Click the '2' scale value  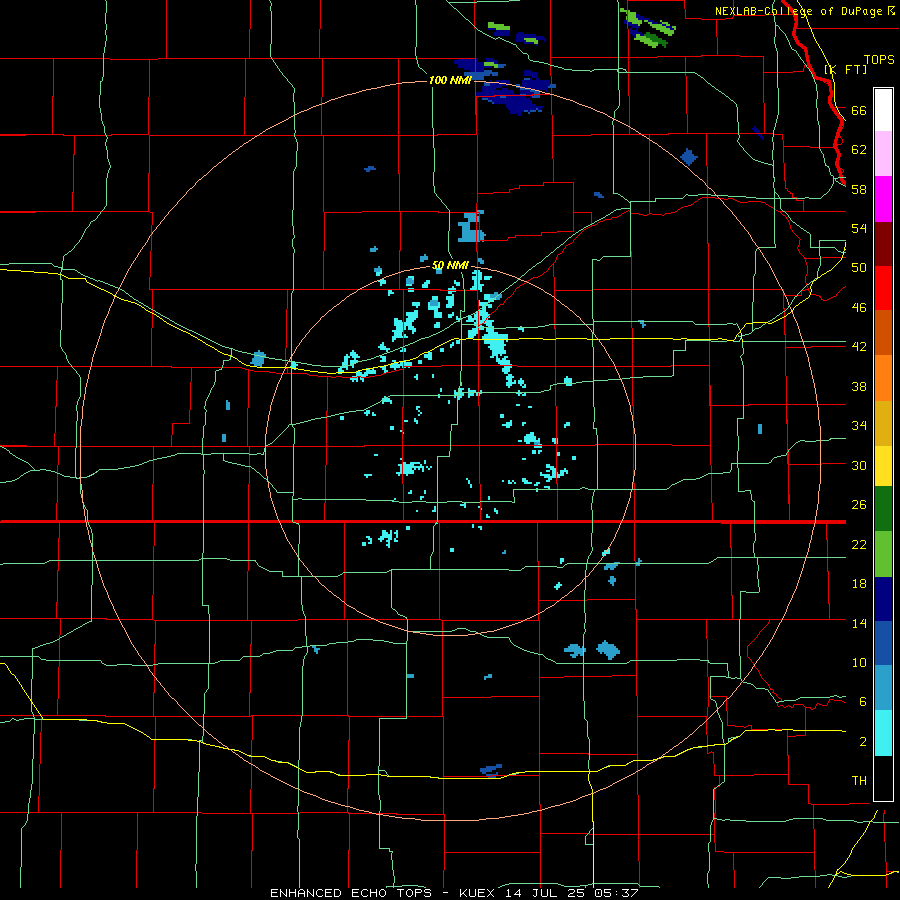pyautogui.click(x=863, y=742)
